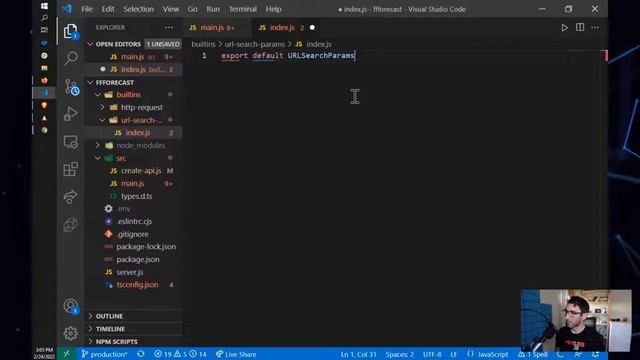Expand the Outline section

[90, 316]
